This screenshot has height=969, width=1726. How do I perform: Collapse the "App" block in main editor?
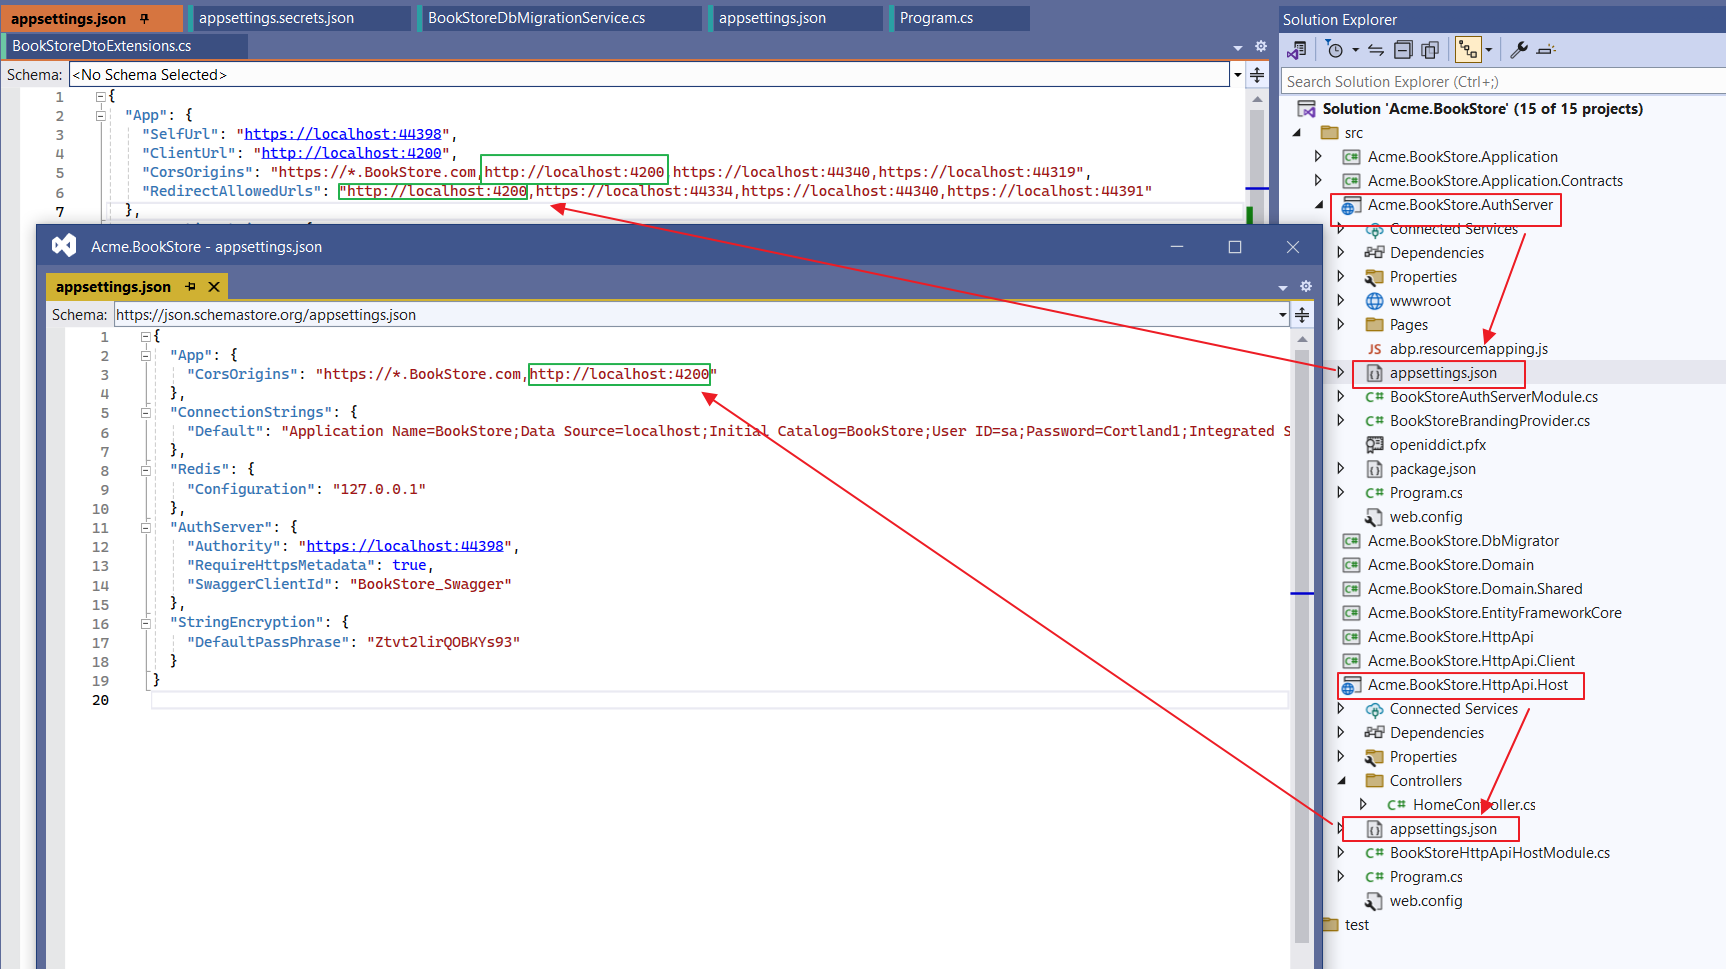pos(100,116)
